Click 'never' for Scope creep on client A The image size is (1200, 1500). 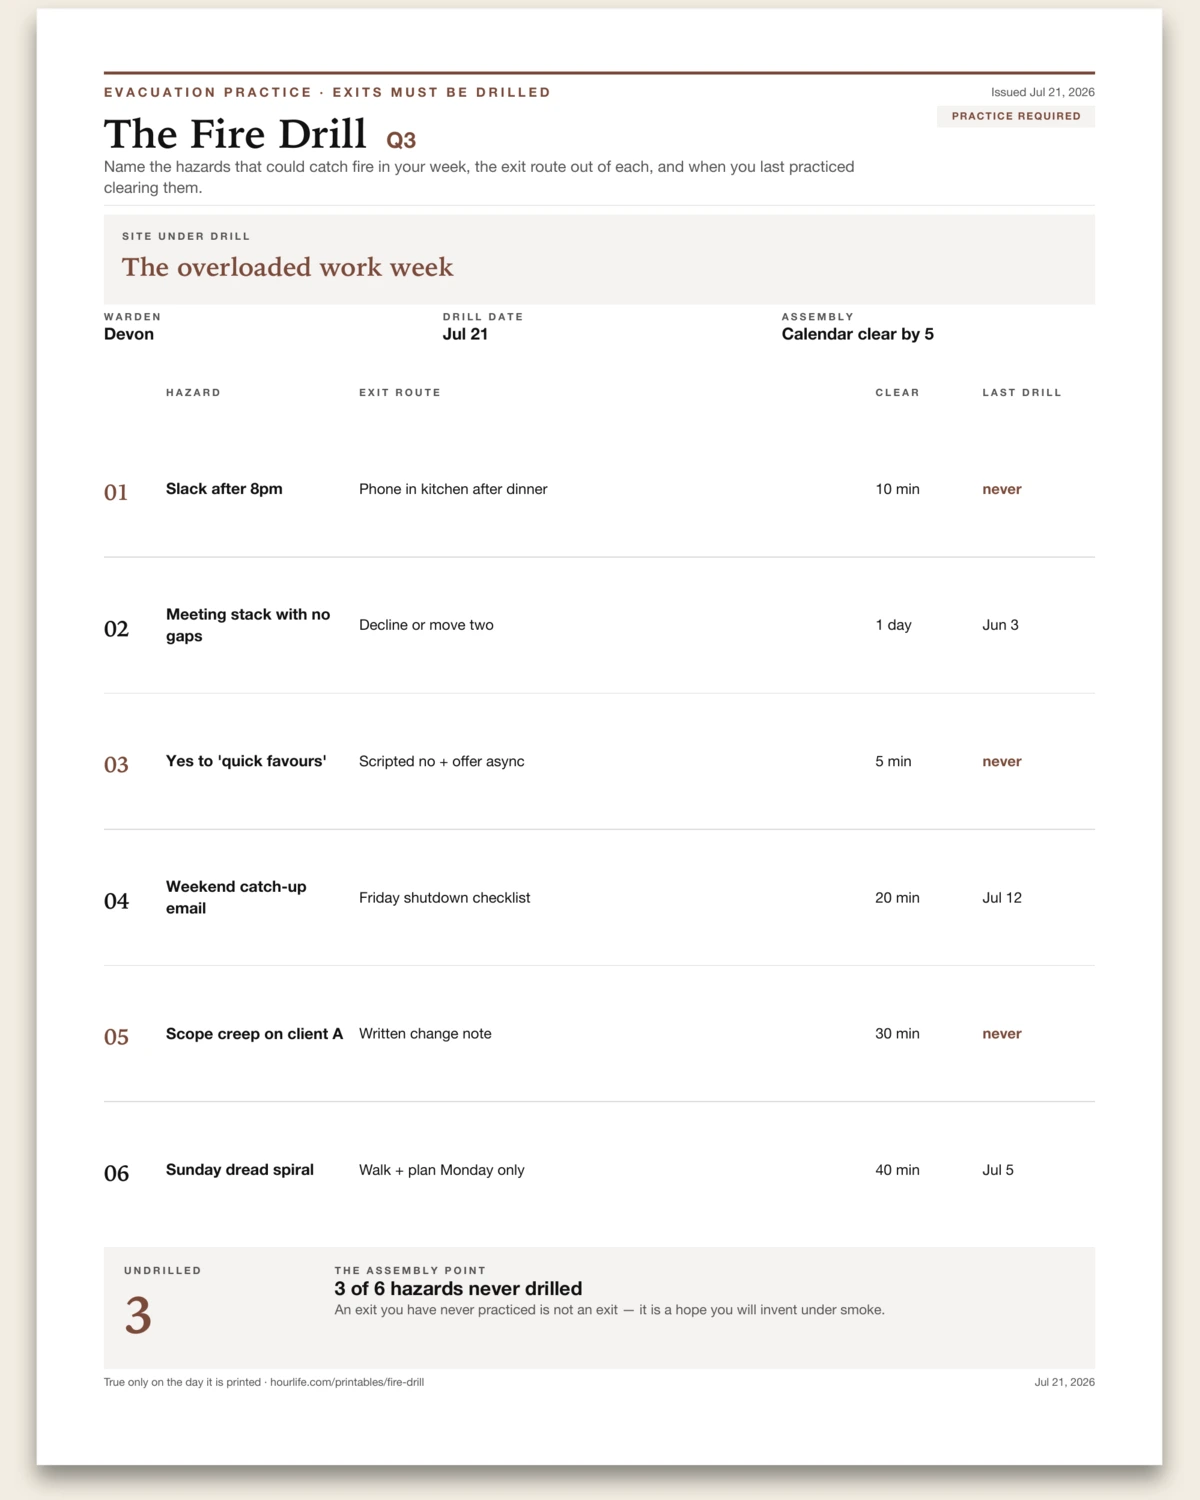click(x=1001, y=1034)
